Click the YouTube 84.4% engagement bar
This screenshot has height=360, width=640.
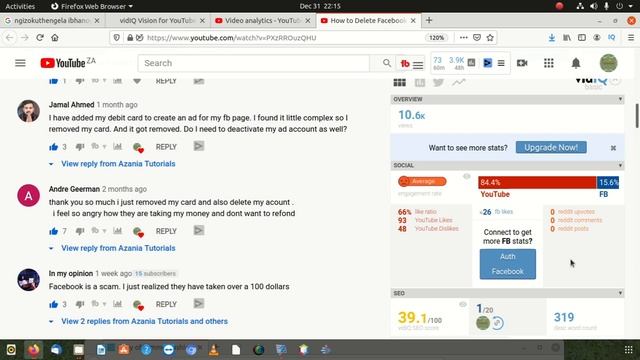coord(537,182)
